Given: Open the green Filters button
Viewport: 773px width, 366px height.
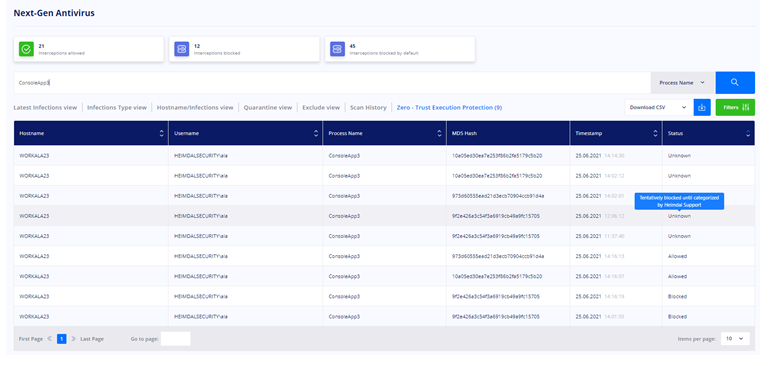Looking at the screenshot, I should 735,108.
